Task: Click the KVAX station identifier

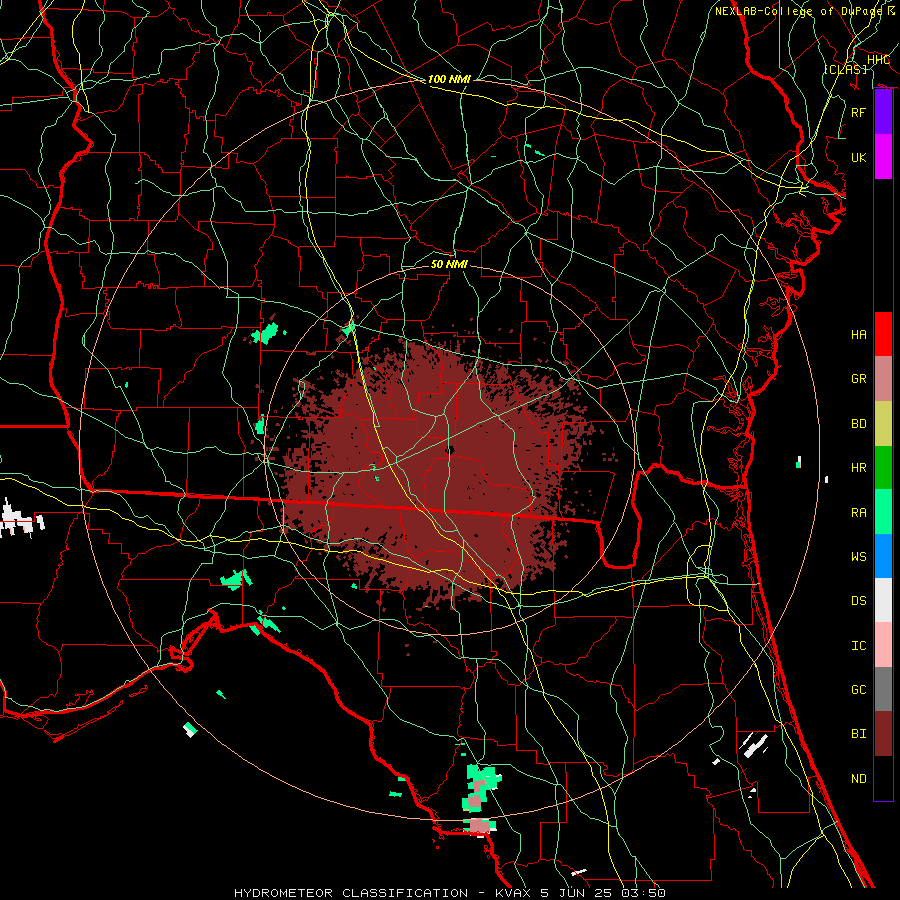Action: pos(513,893)
